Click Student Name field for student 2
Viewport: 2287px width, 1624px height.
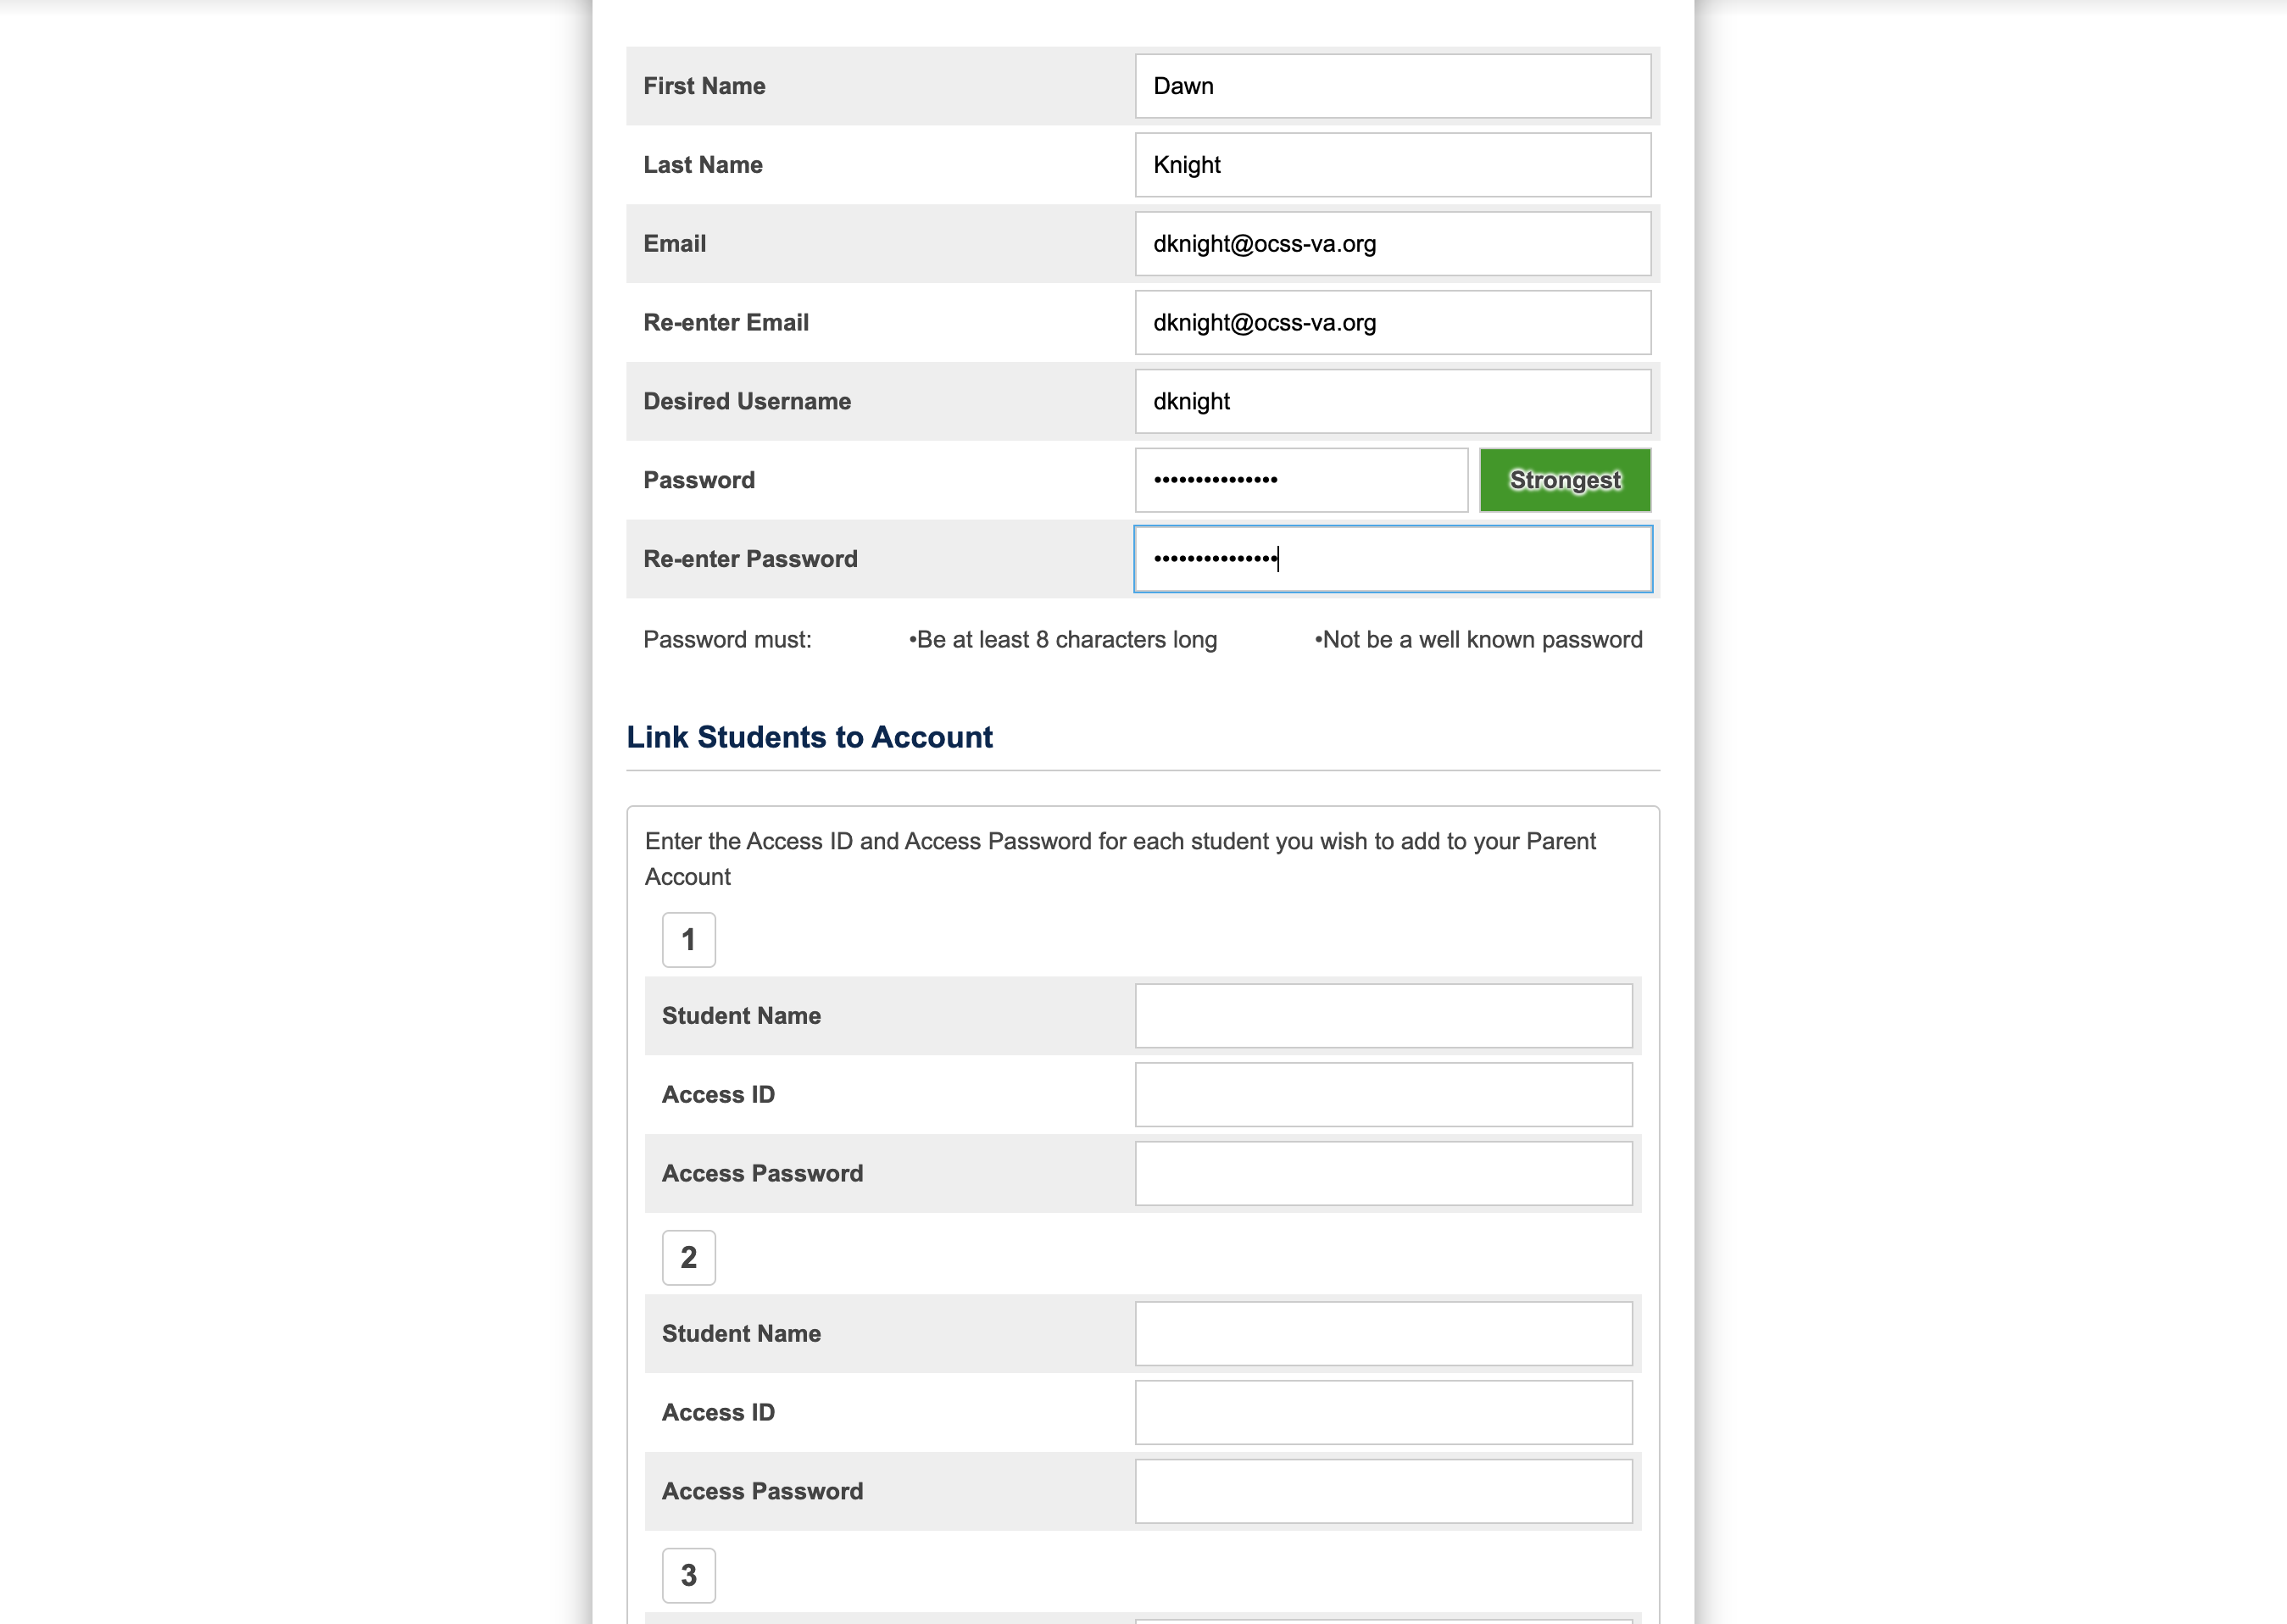pyautogui.click(x=1383, y=1334)
